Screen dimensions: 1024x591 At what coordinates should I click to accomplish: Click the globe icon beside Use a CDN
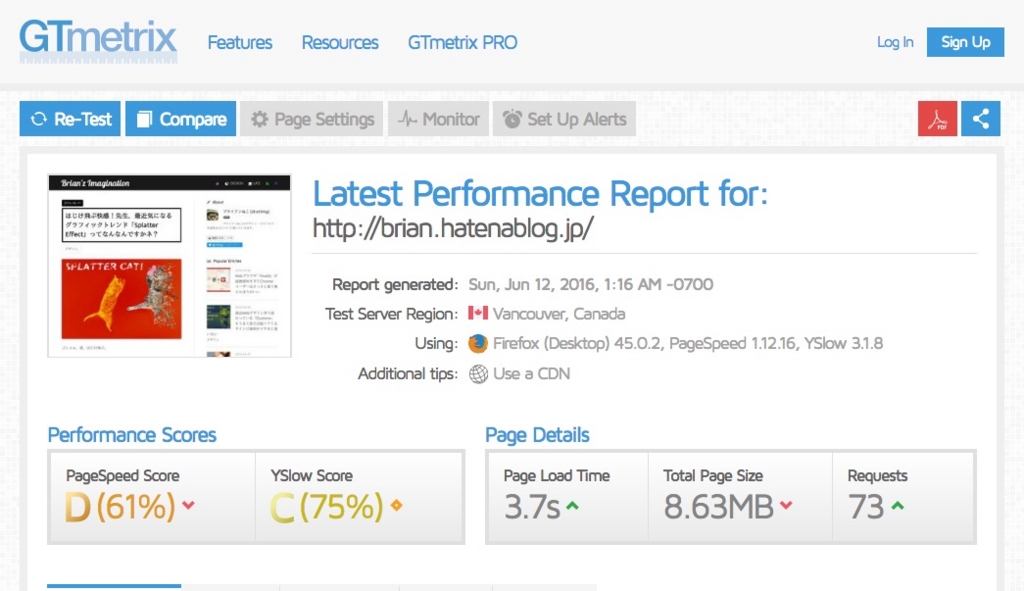478,374
